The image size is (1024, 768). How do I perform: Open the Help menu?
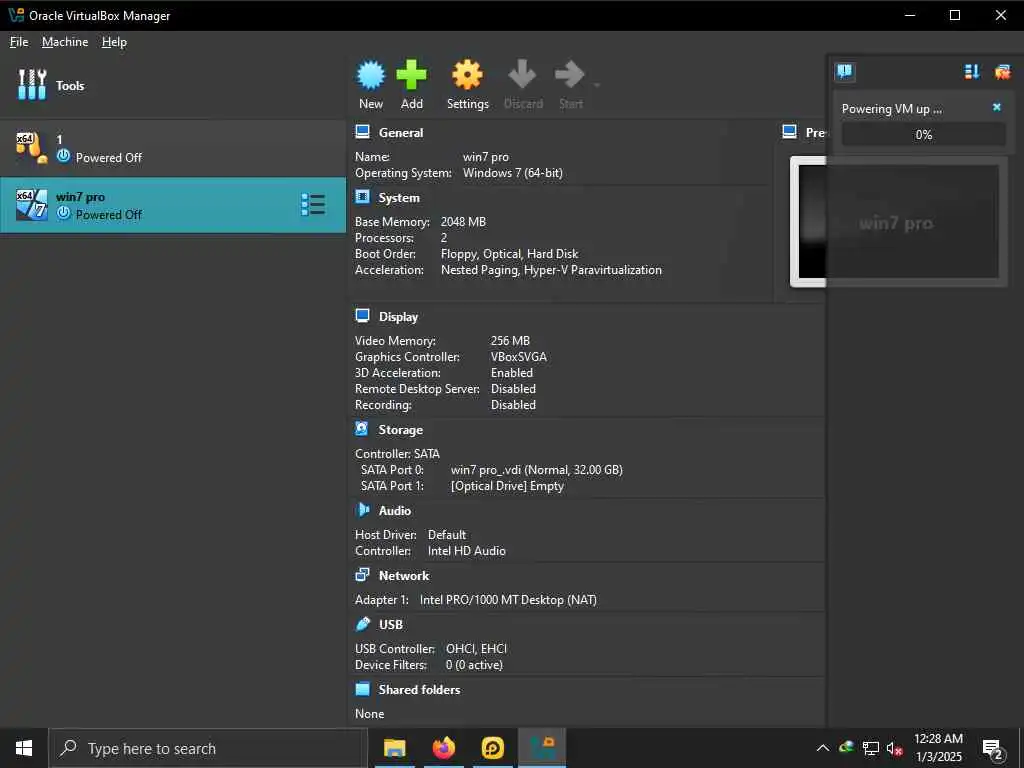(x=114, y=42)
